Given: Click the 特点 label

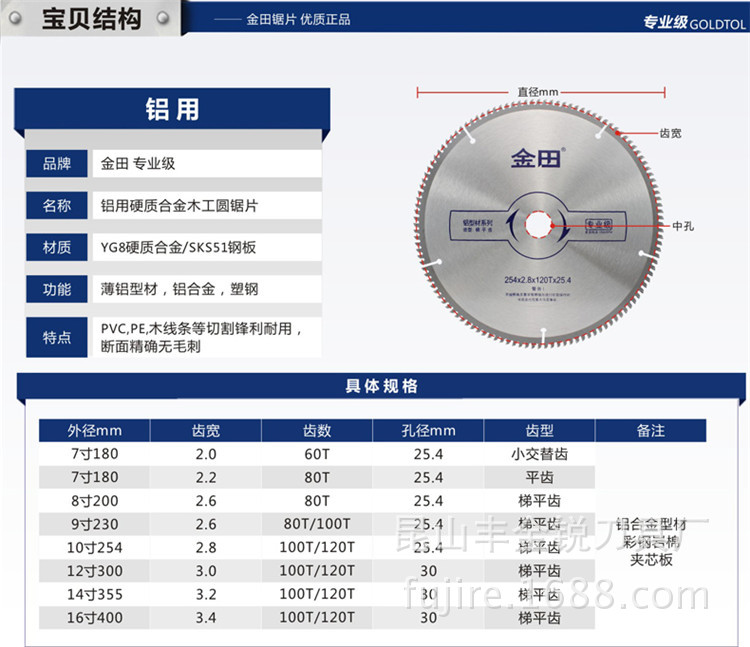Looking at the screenshot, I should click(x=57, y=337).
